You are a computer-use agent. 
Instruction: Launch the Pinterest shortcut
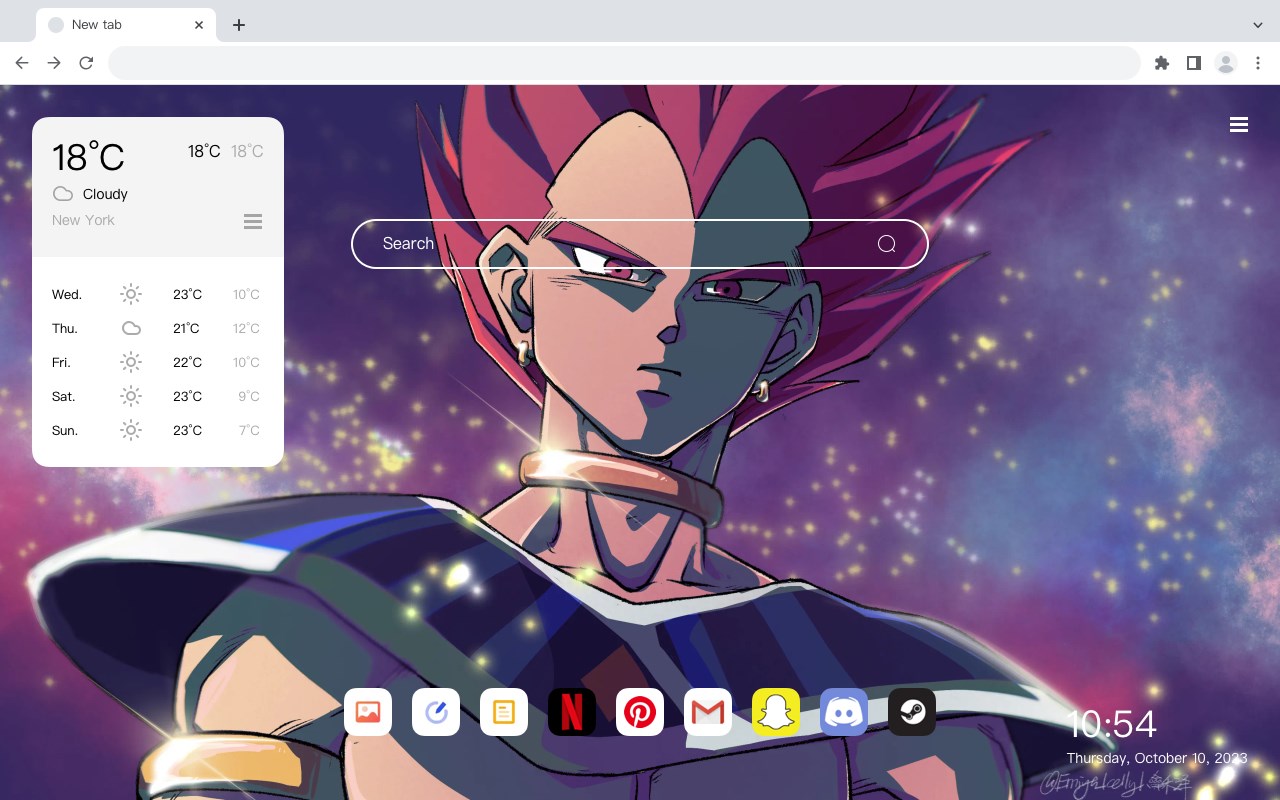[x=640, y=712]
